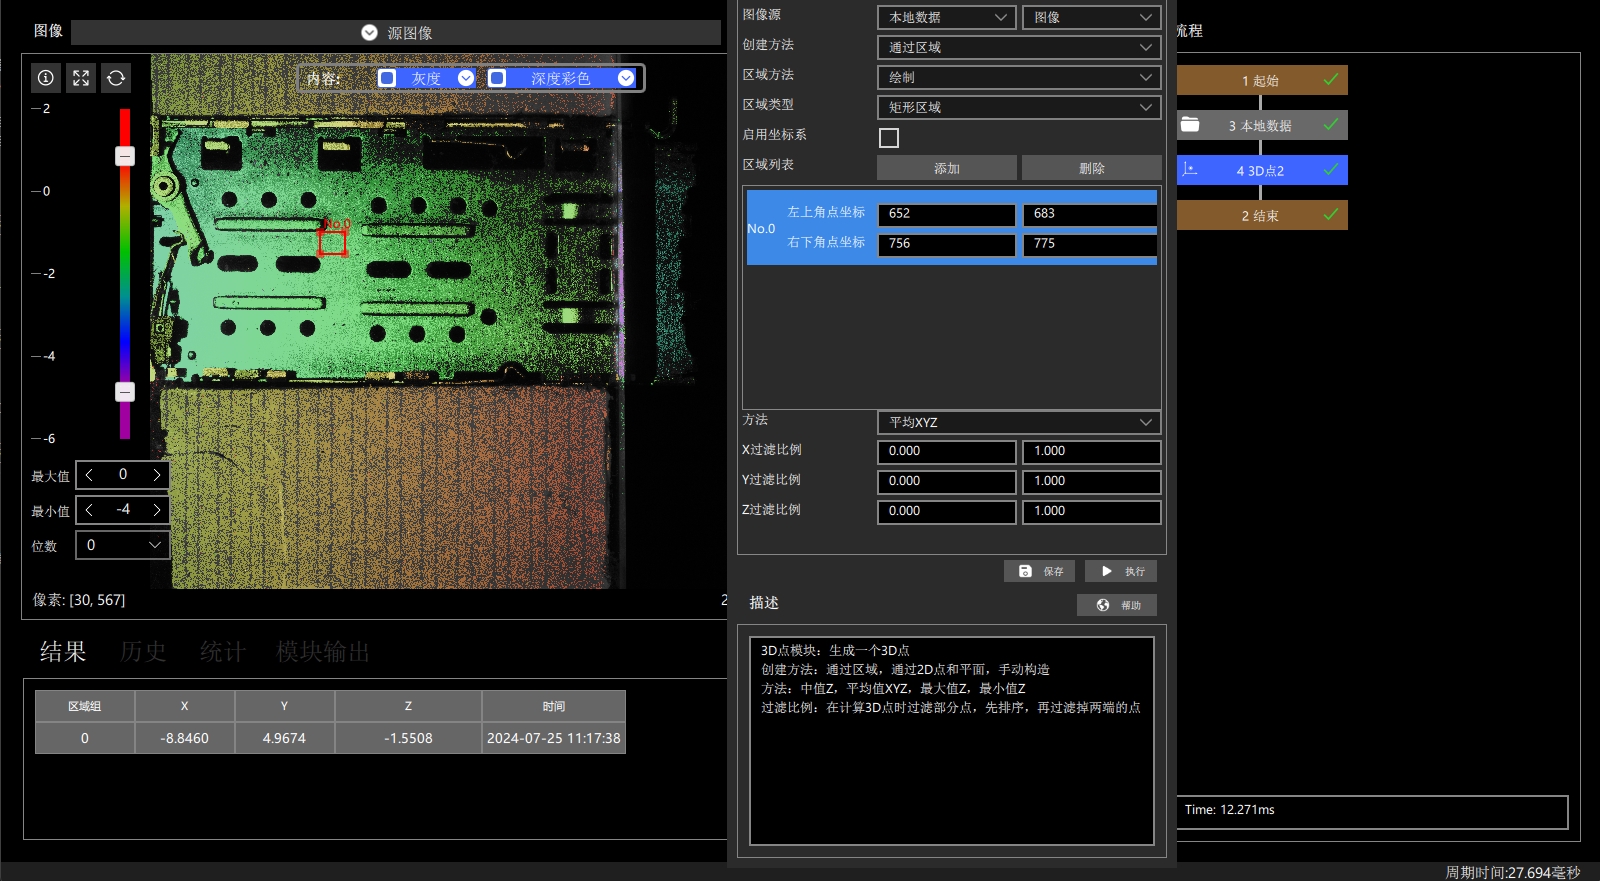Enable the 启用坐标系 checkbox
1600x881 pixels.
pos(889,138)
